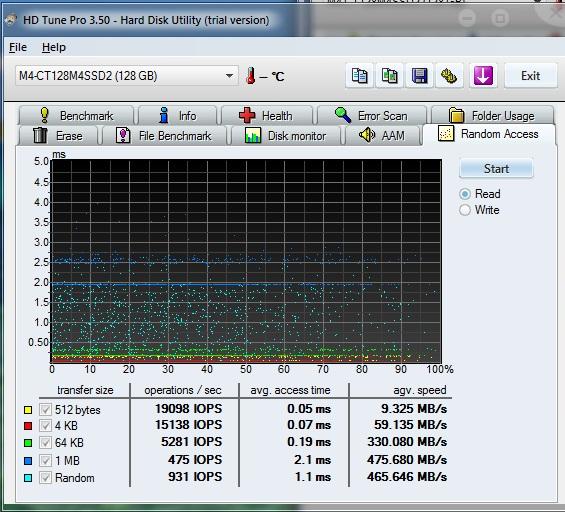Click the yellow 512 bytes color swatch
565x512 pixels.
pos(28,410)
